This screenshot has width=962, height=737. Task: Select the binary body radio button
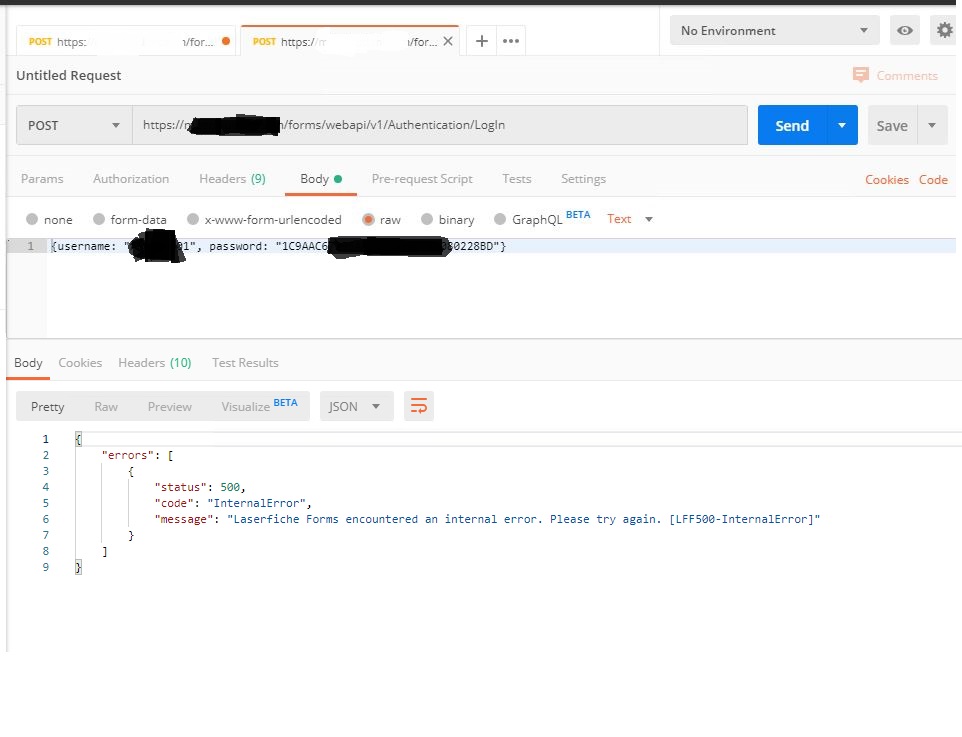[x=428, y=219]
